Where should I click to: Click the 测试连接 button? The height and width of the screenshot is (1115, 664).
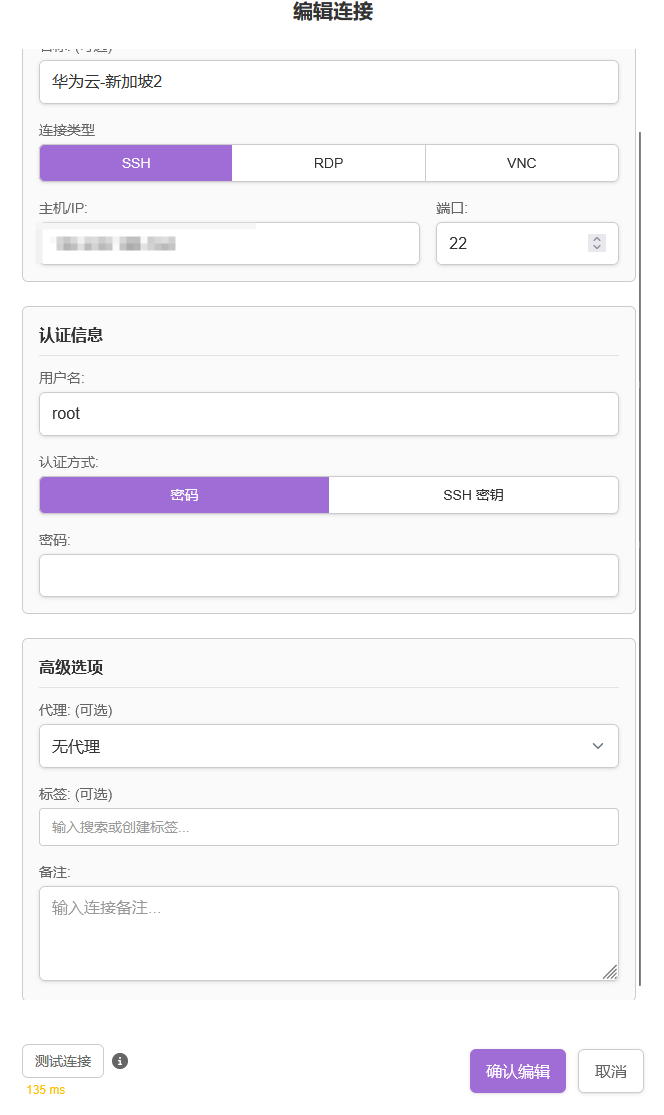click(x=63, y=1061)
